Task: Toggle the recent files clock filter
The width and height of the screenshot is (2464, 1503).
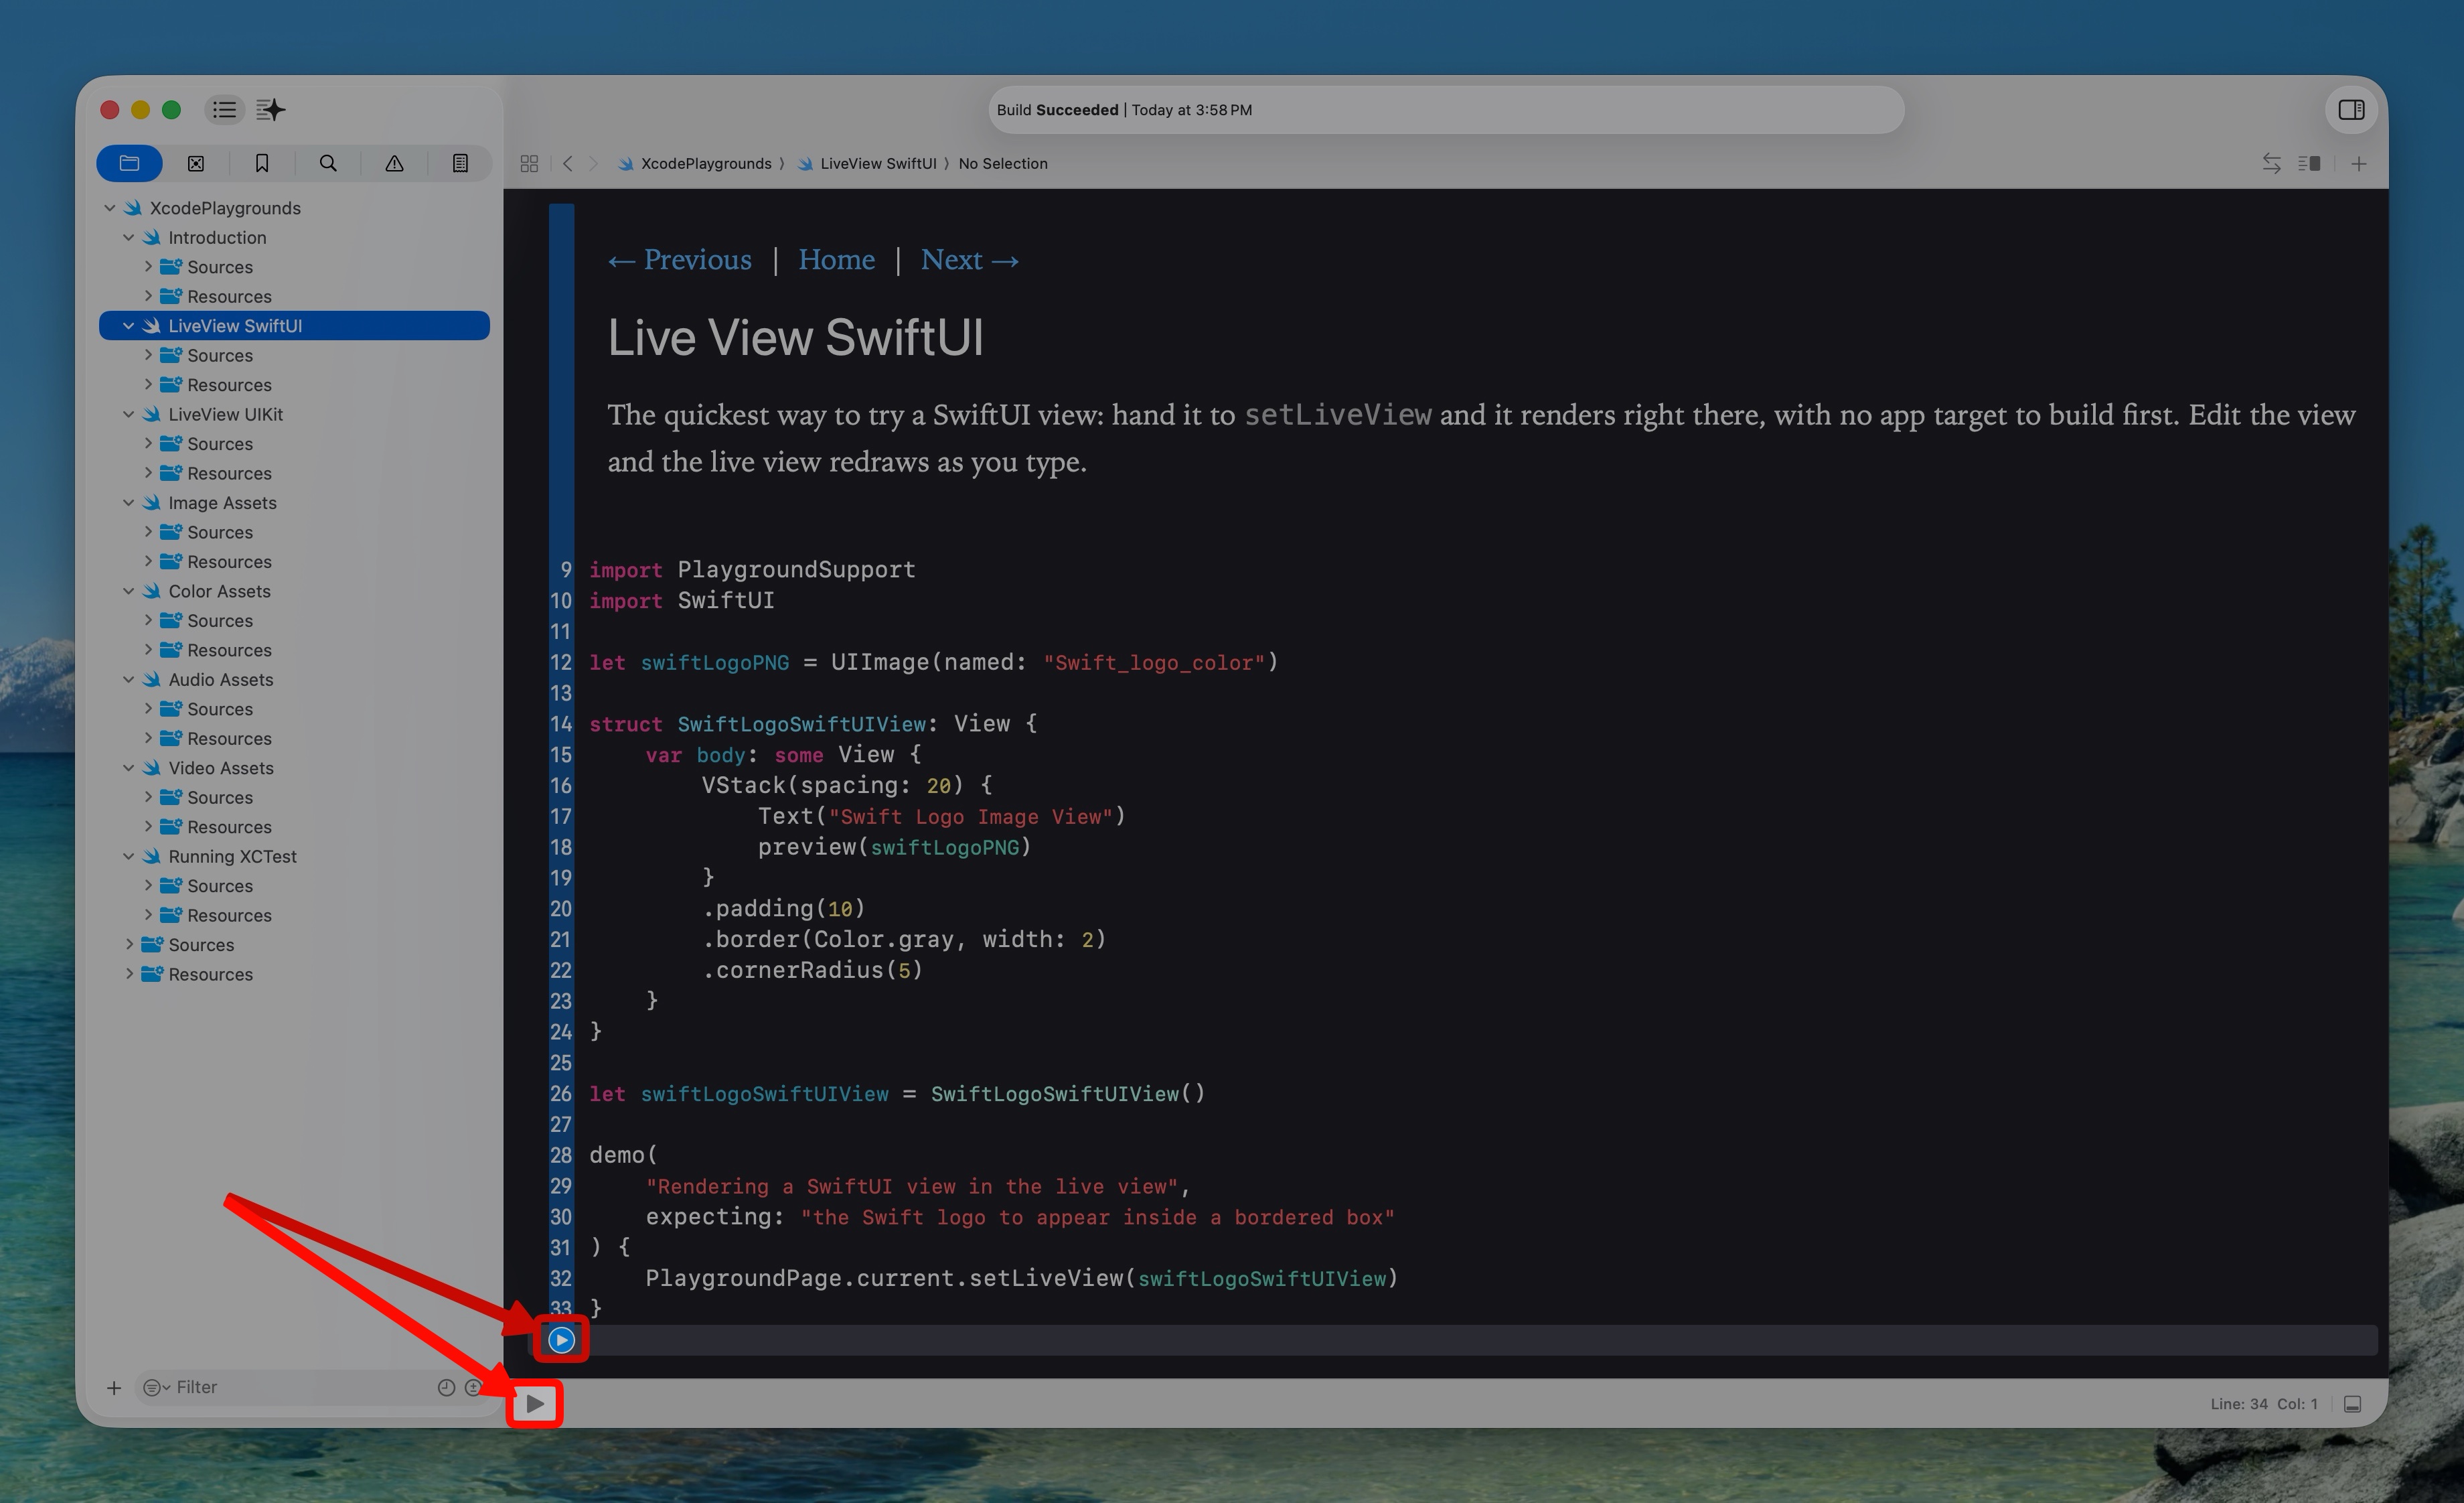Action: pyautogui.click(x=446, y=1388)
